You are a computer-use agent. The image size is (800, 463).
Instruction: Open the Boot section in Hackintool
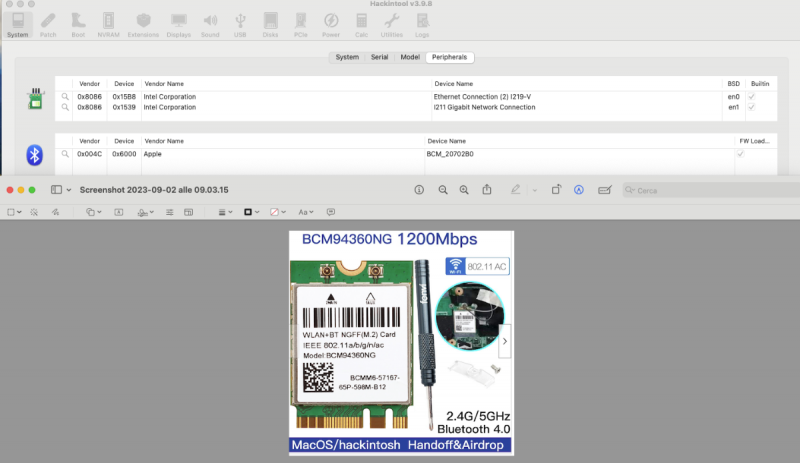[78, 25]
